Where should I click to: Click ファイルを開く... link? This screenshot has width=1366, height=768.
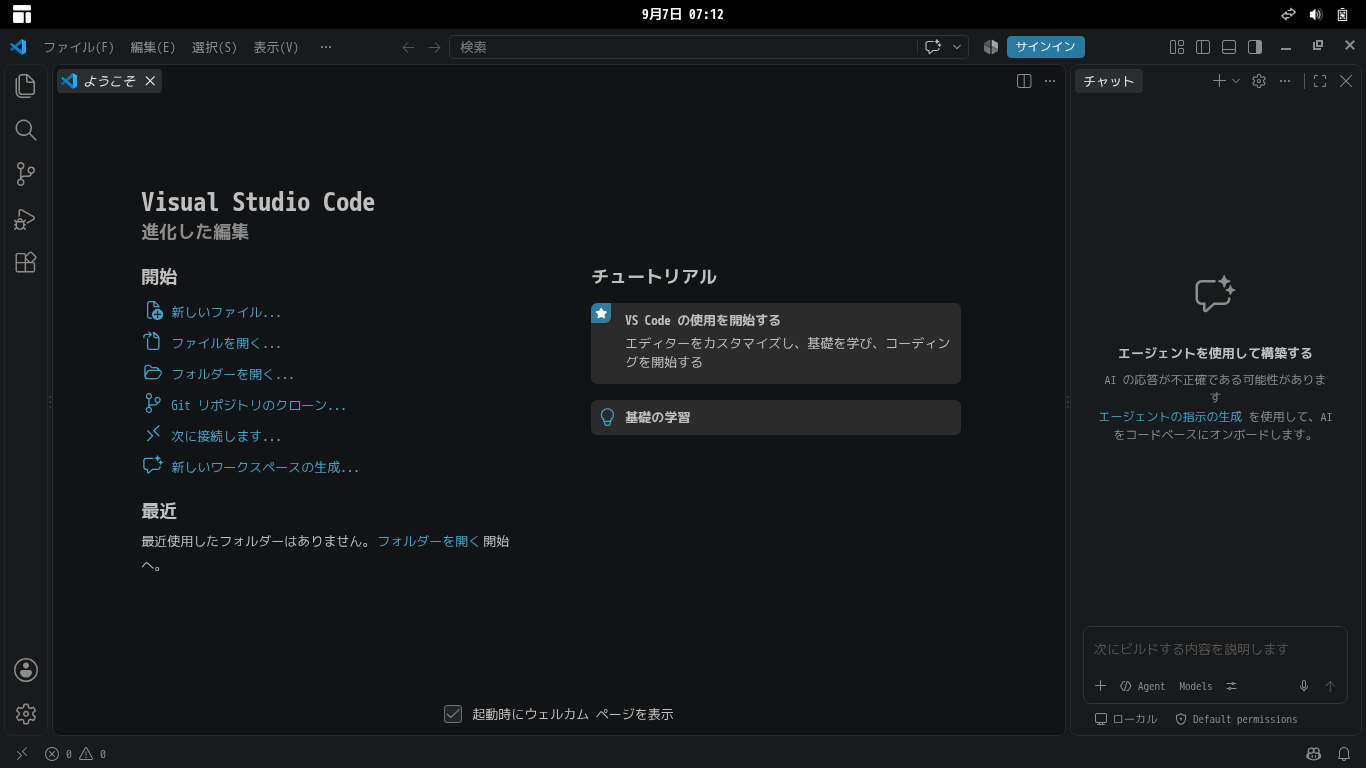click(226, 343)
